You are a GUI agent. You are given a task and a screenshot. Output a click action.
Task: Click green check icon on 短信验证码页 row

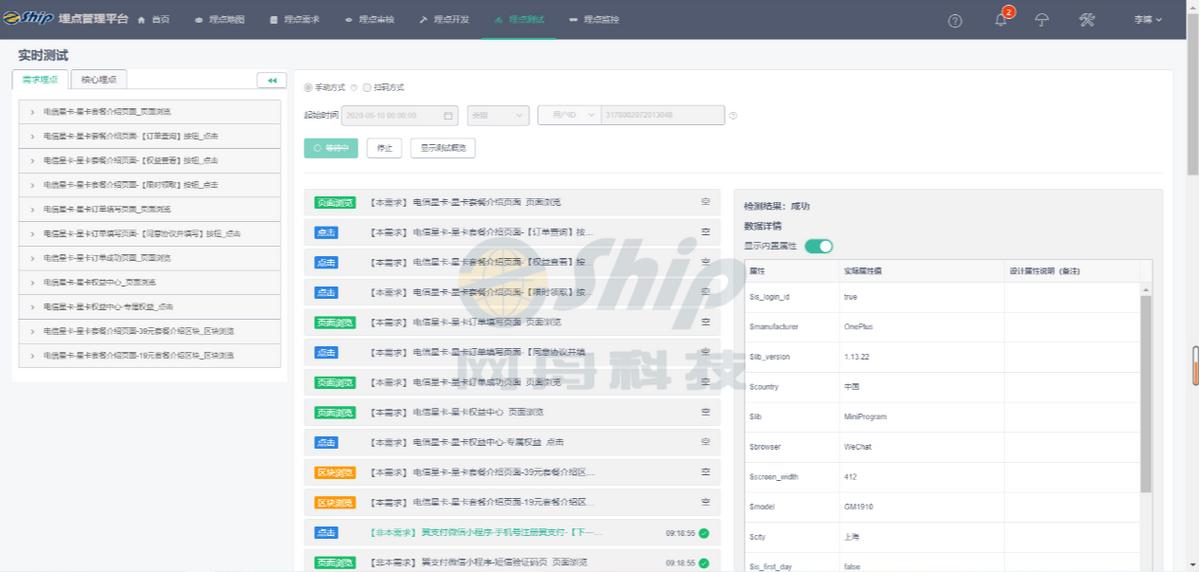click(x=704, y=563)
